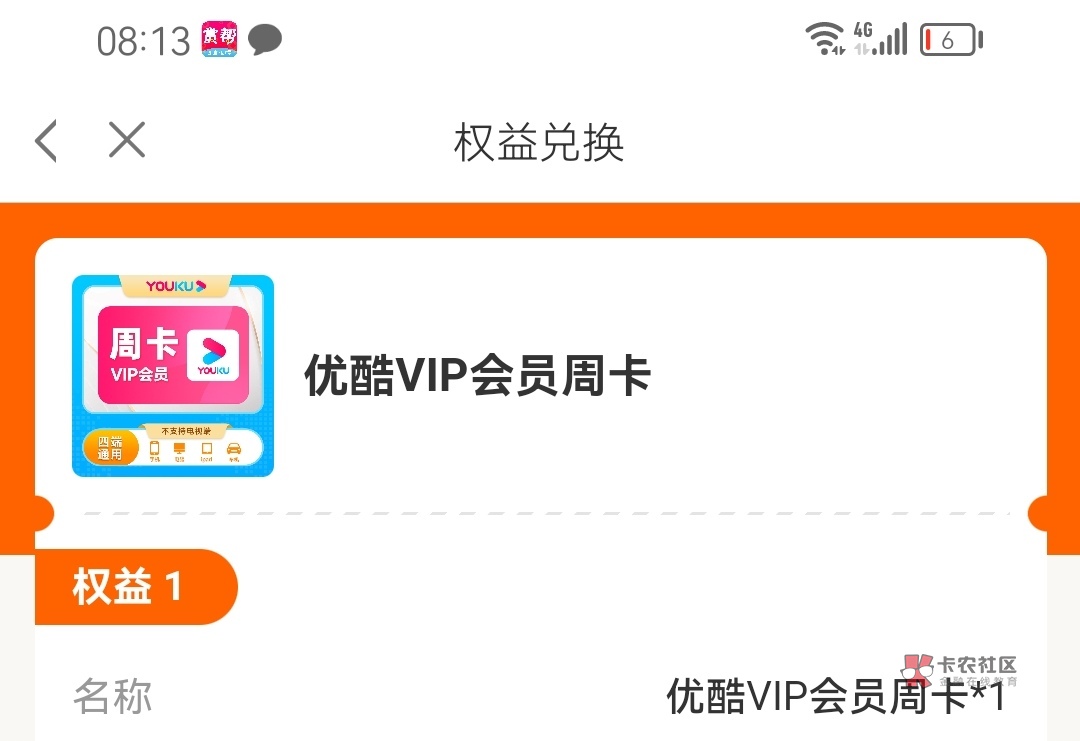
Task: Tap the 08:13 clock
Action: pyautogui.click(x=143, y=41)
